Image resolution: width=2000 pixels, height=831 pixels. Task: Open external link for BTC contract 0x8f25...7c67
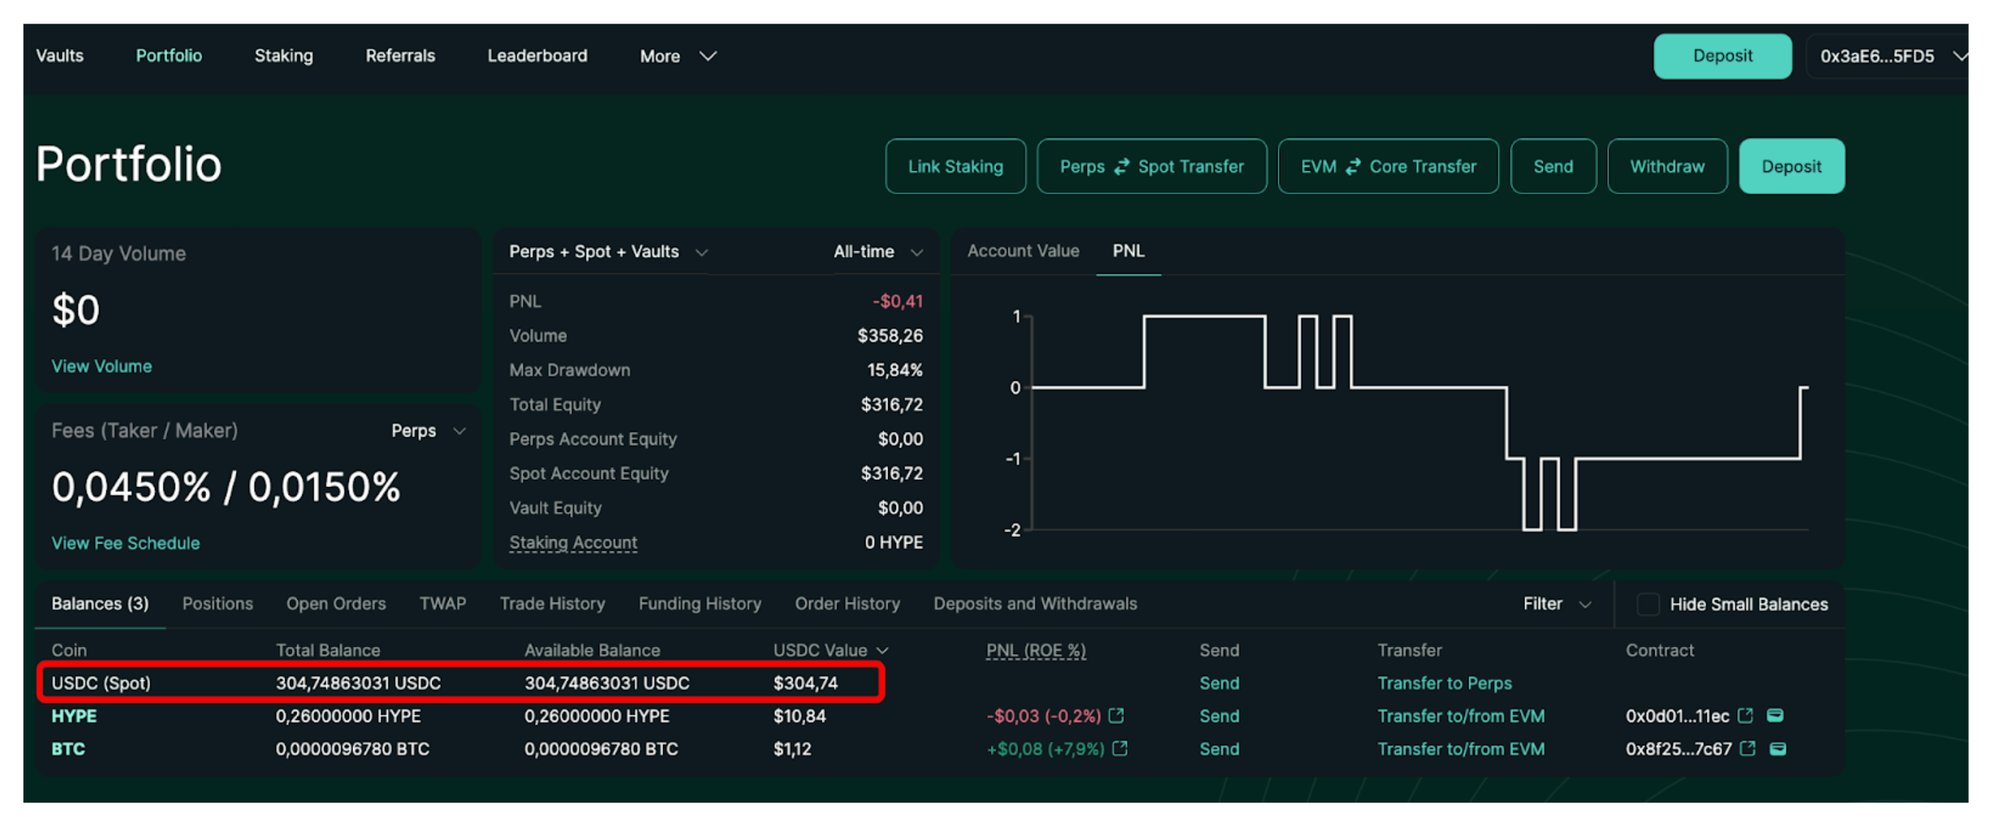[x=1748, y=749]
